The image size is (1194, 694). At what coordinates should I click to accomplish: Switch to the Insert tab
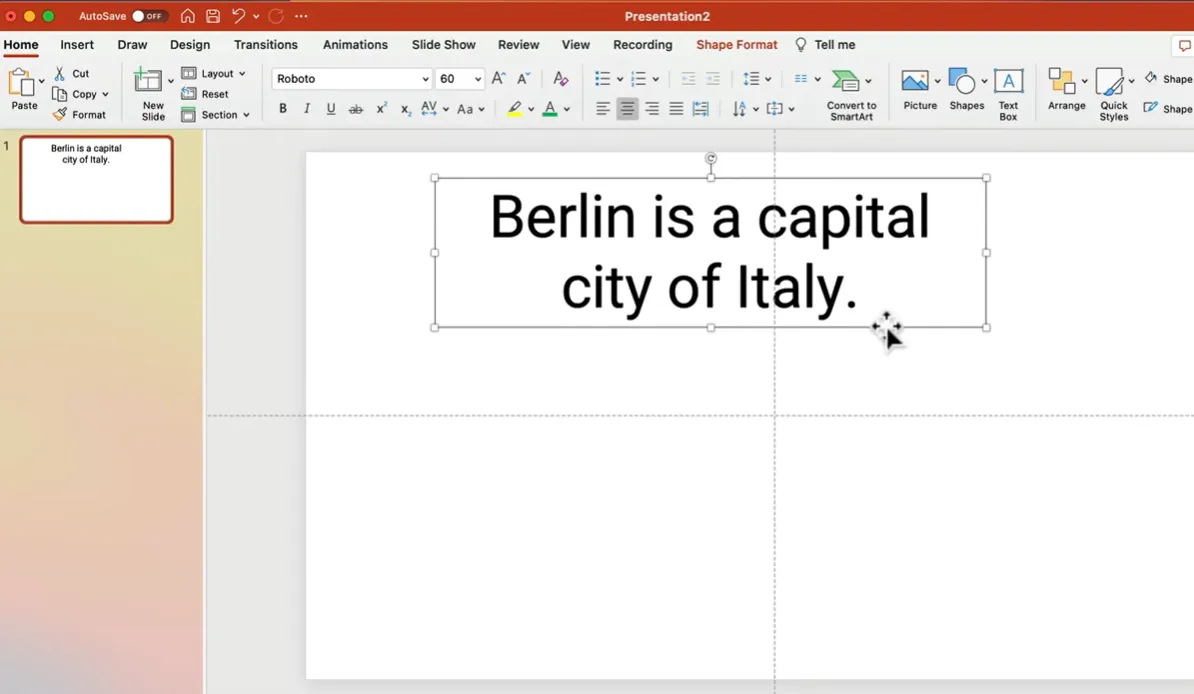click(77, 45)
